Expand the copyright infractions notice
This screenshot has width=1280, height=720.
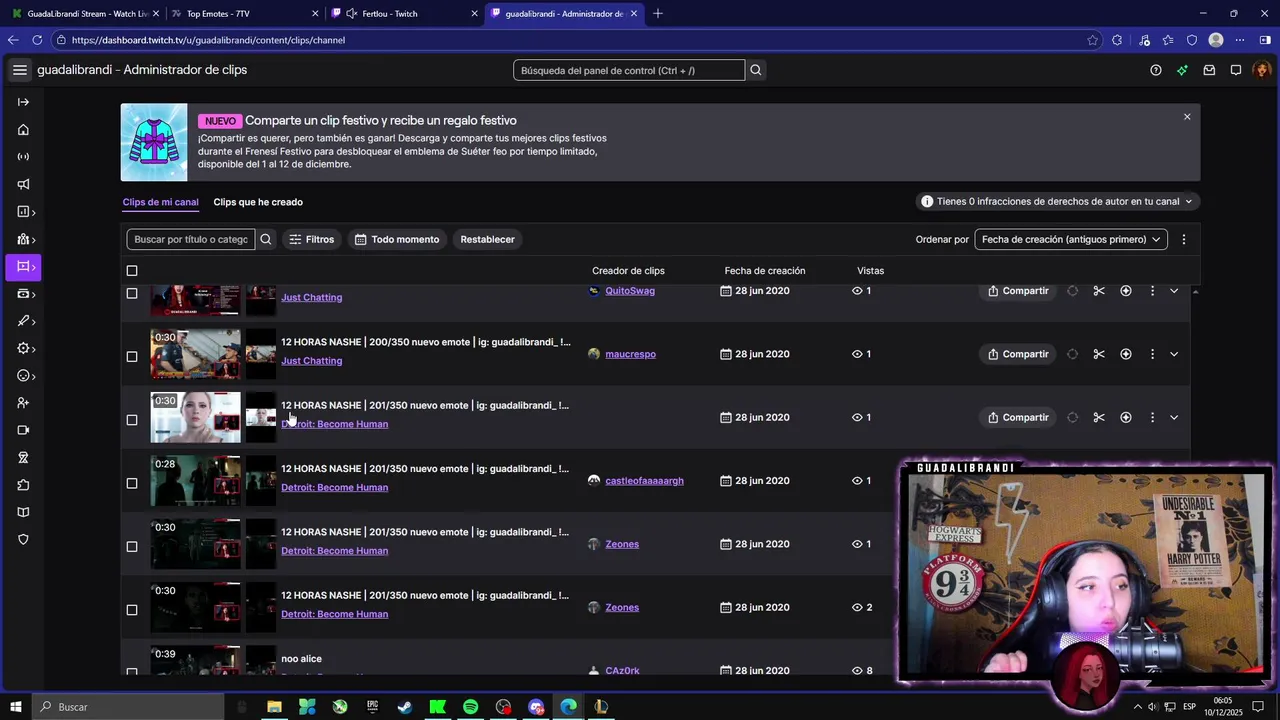tap(1058, 201)
